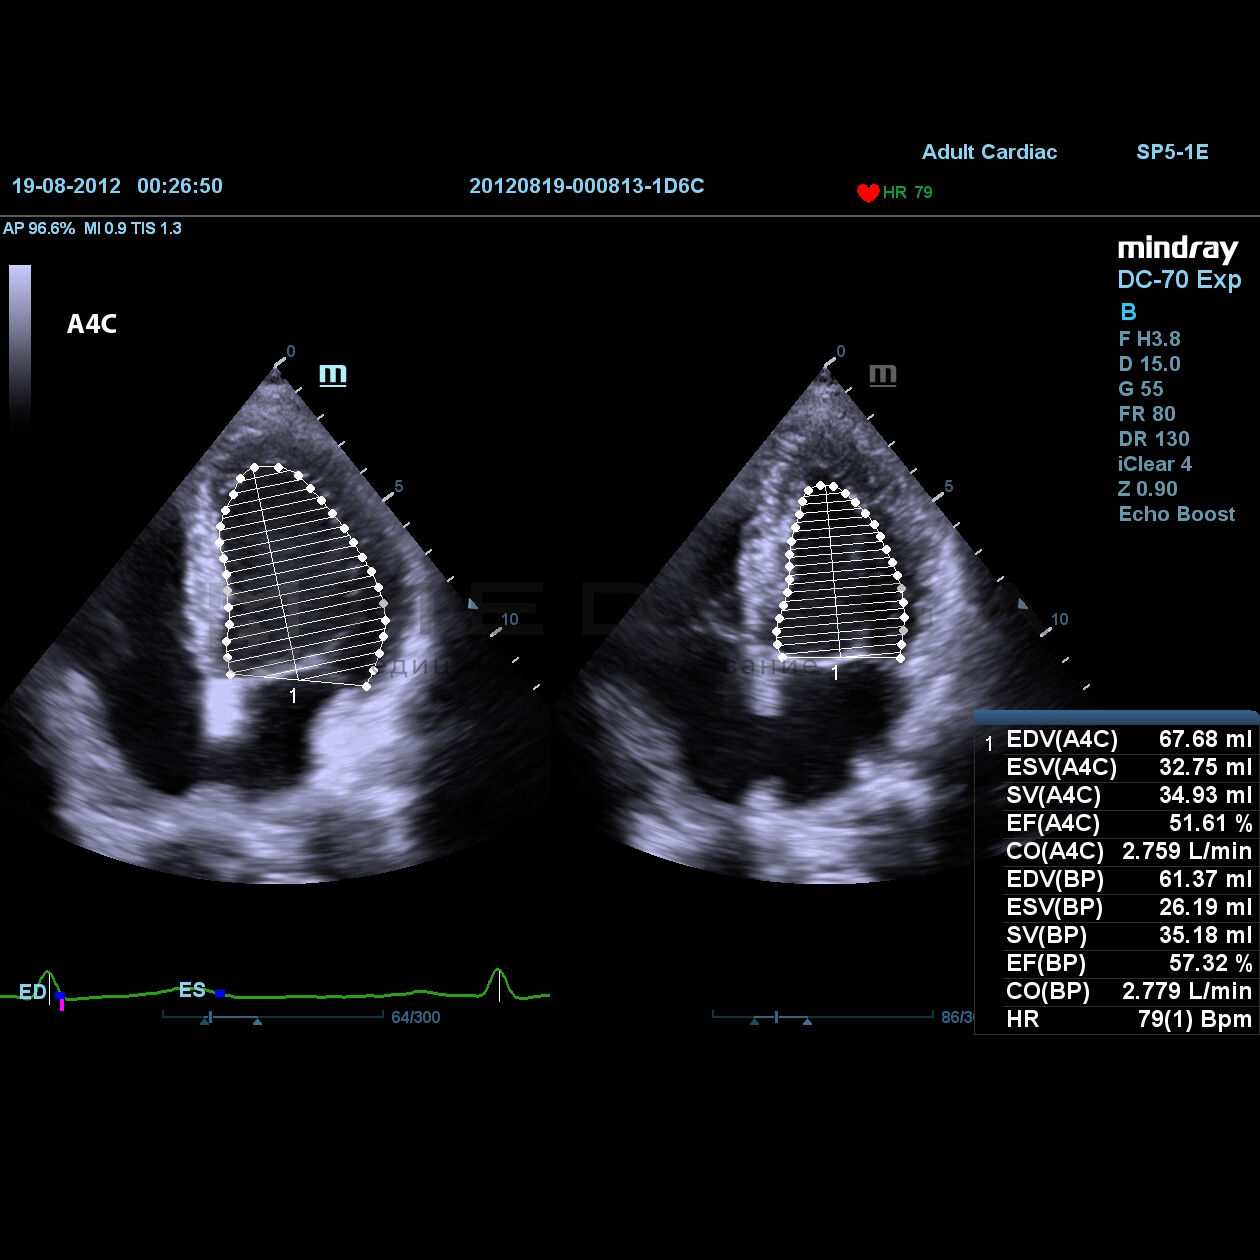Viewport: 1260px width, 1260px height.
Task: Click the red heart HR icon
Action: click(x=867, y=192)
